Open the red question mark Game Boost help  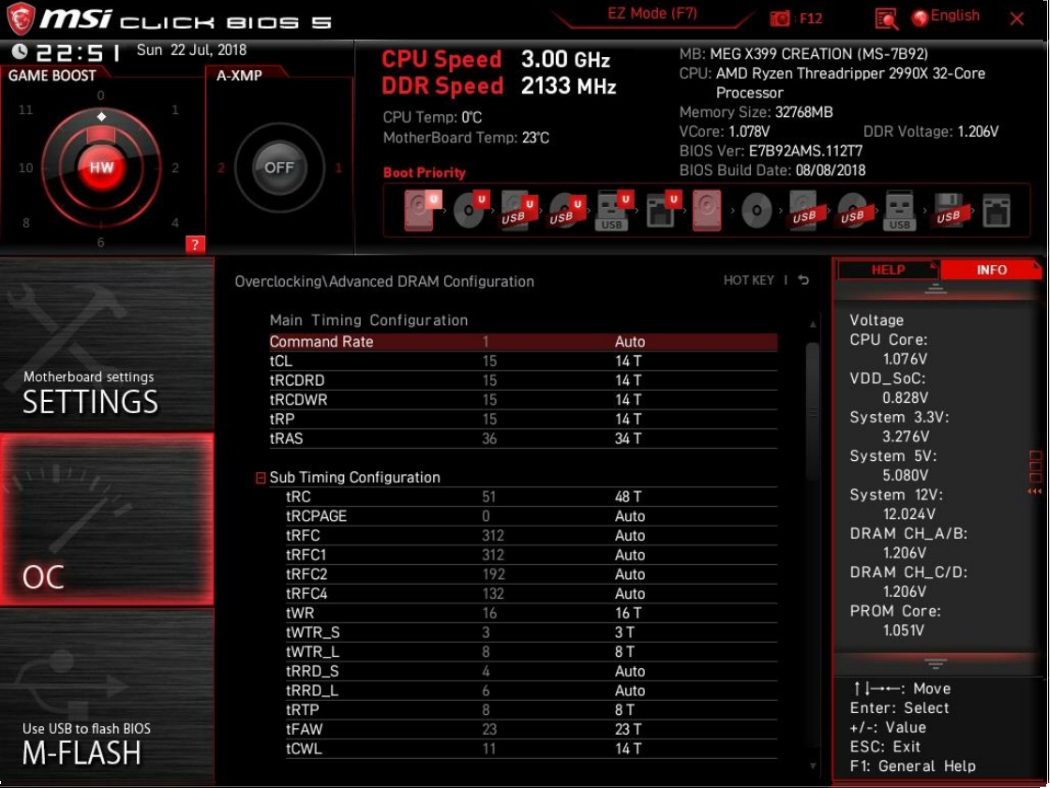click(x=195, y=244)
